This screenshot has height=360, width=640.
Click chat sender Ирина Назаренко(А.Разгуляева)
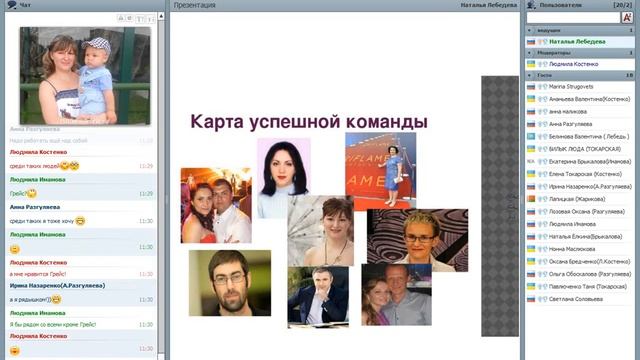point(58,286)
